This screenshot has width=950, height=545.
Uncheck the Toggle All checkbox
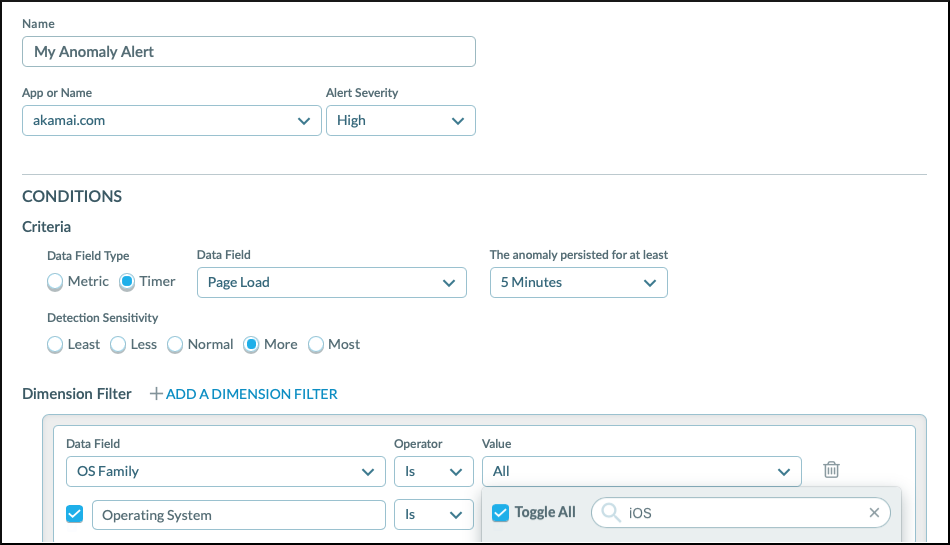502,513
